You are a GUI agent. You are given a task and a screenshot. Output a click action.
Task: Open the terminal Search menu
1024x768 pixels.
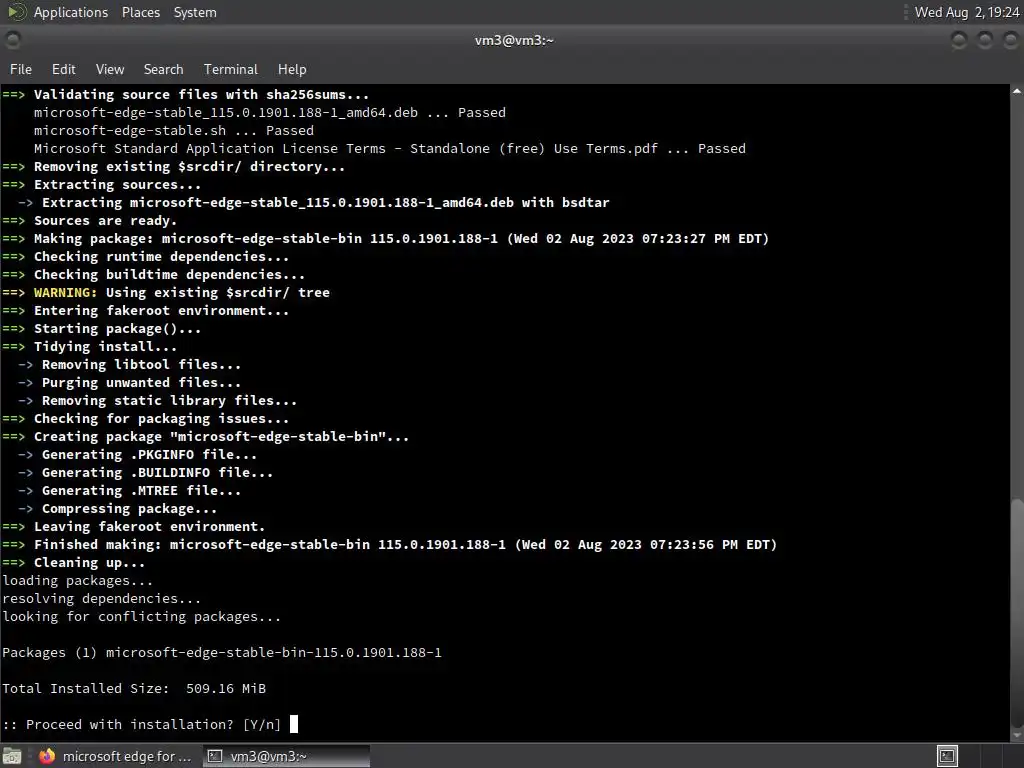[163, 69]
